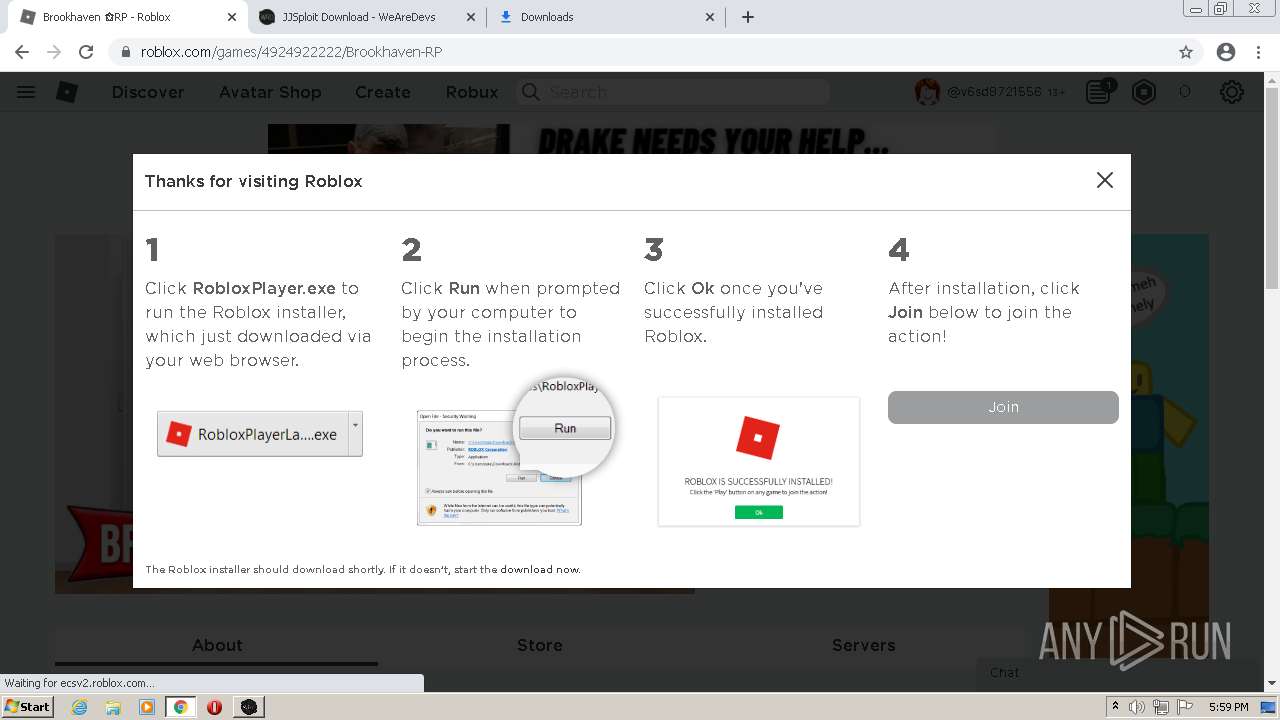Click the grey Join button

(1003, 407)
